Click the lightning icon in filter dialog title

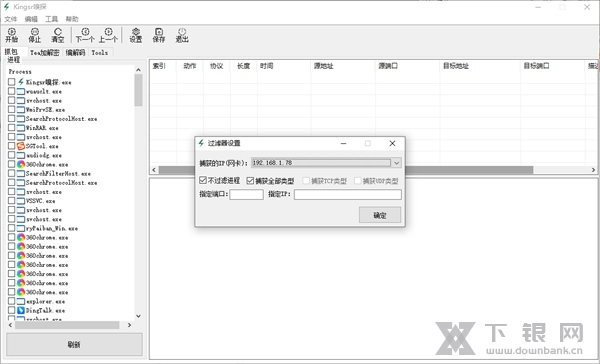click(x=201, y=143)
